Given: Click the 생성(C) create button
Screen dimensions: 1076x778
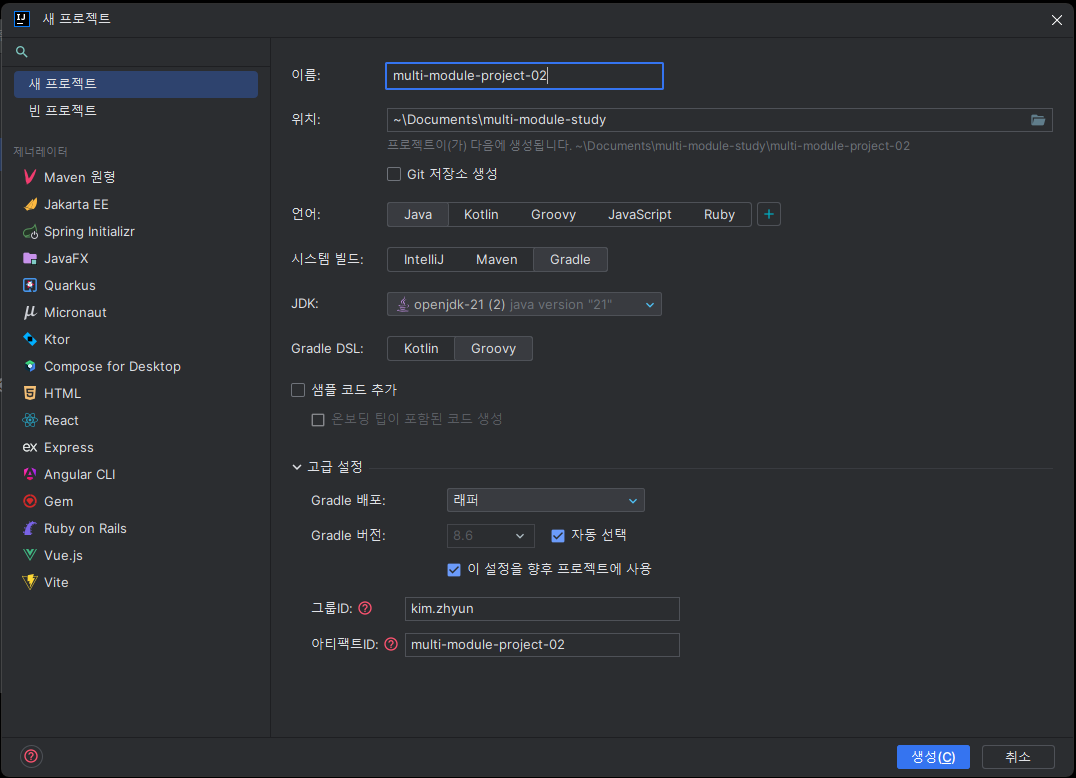Looking at the screenshot, I should (x=933, y=757).
